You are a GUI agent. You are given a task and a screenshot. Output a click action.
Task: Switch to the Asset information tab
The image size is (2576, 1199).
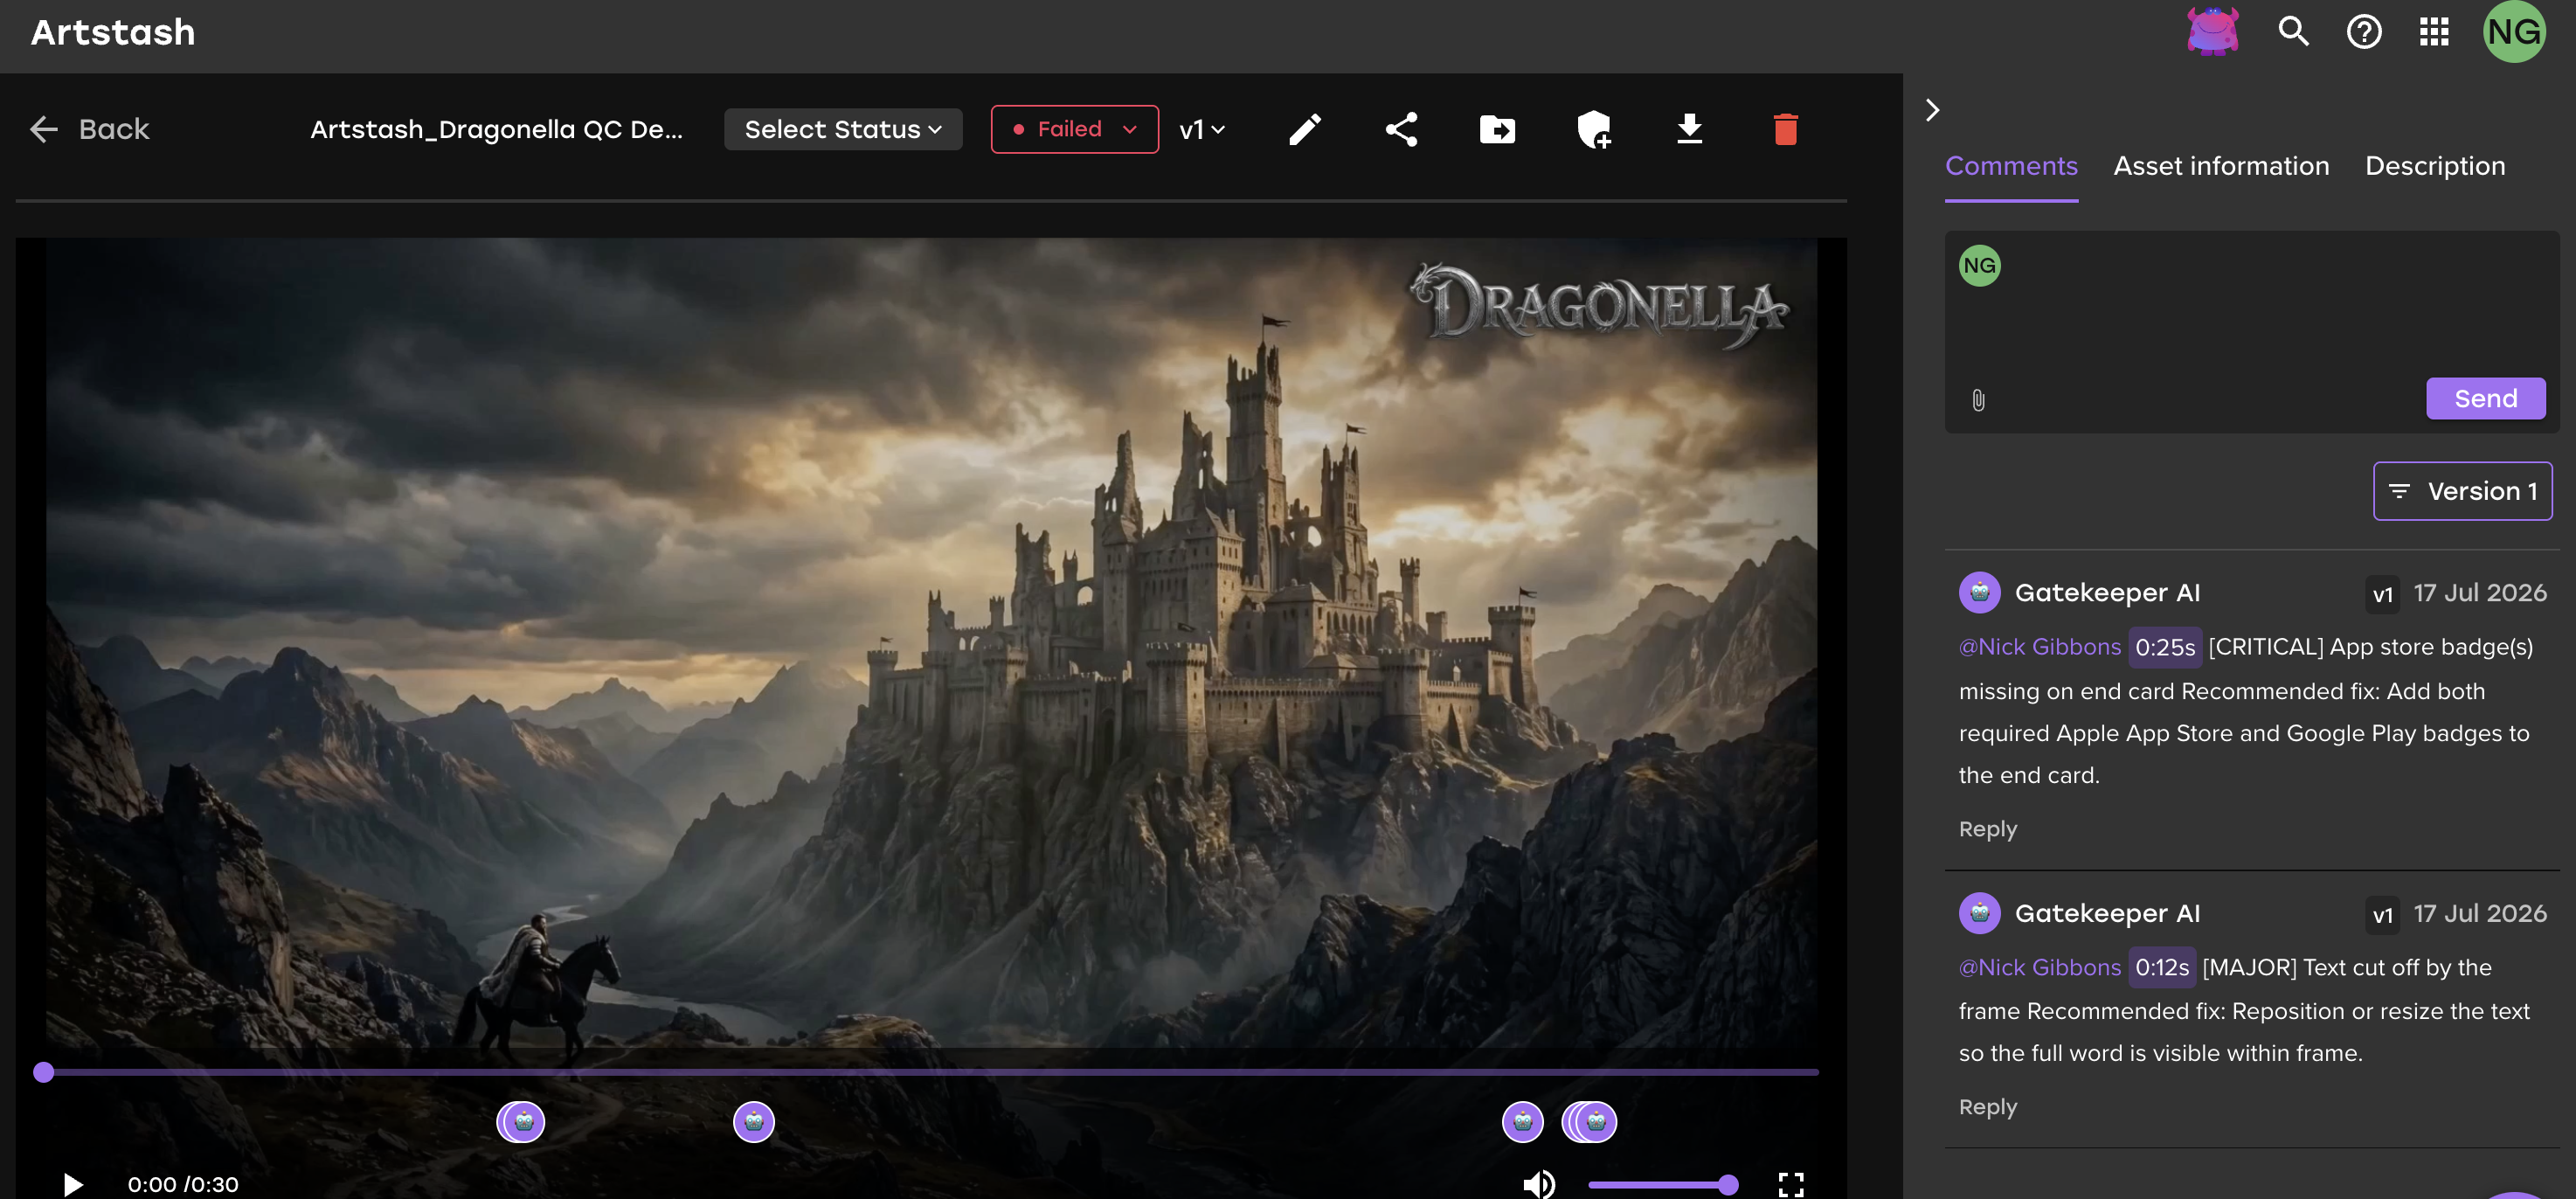(x=2221, y=166)
